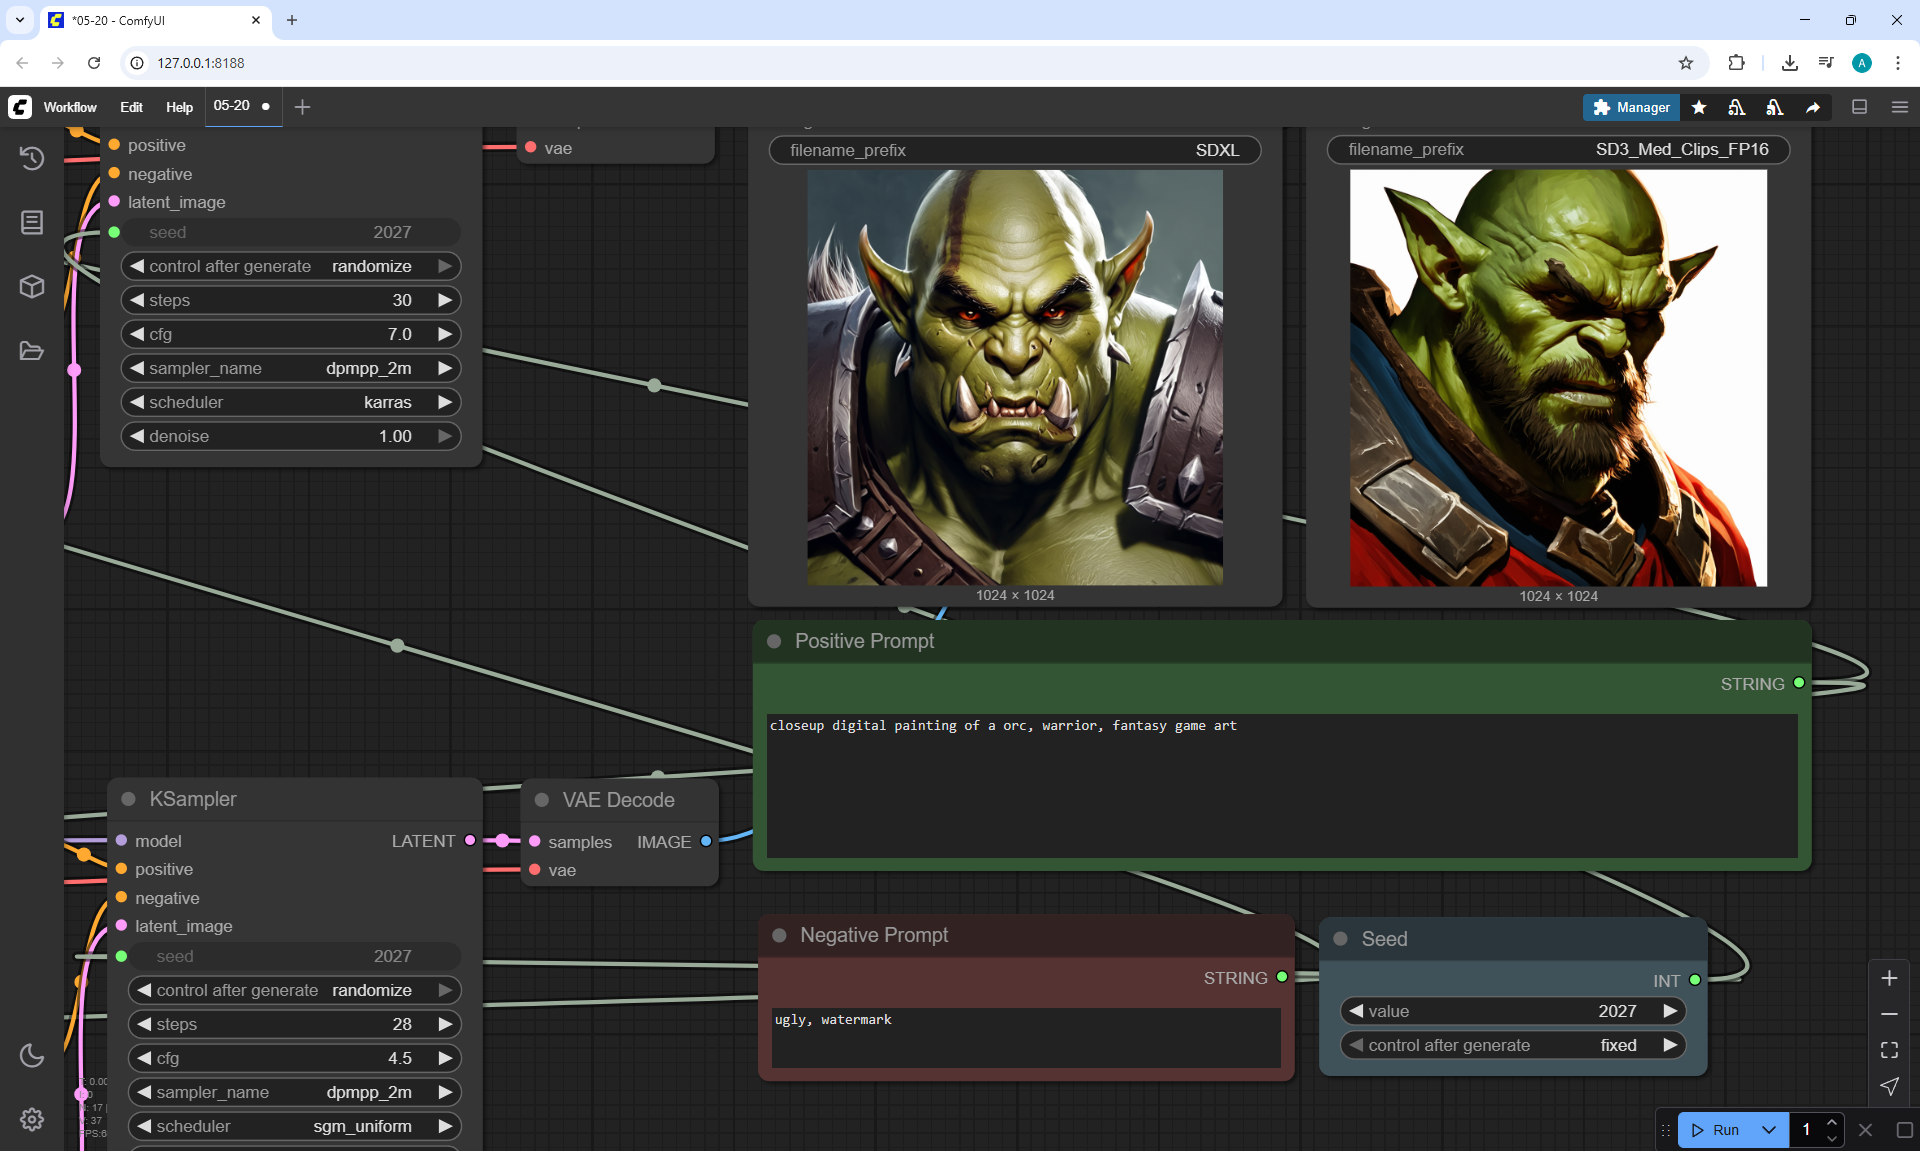Image resolution: width=1920 pixels, height=1151 pixels.
Task: Open the Workflow menu
Action: coord(70,107)
